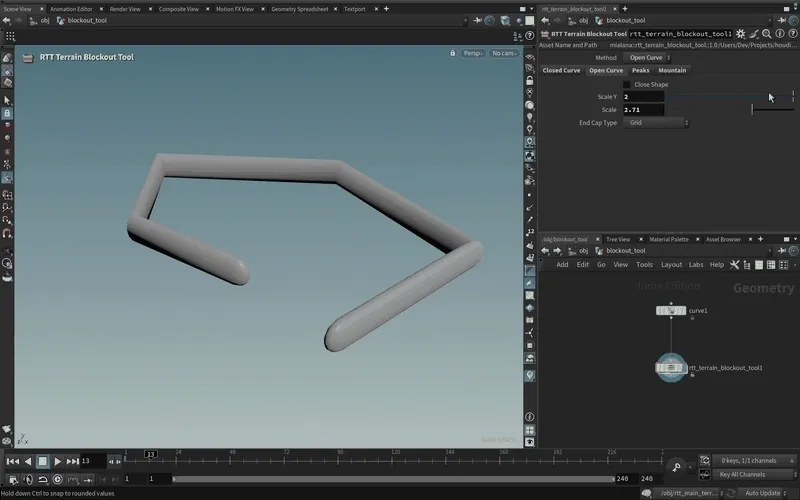Open the End Cap Type dropdown

coord(656,122)
